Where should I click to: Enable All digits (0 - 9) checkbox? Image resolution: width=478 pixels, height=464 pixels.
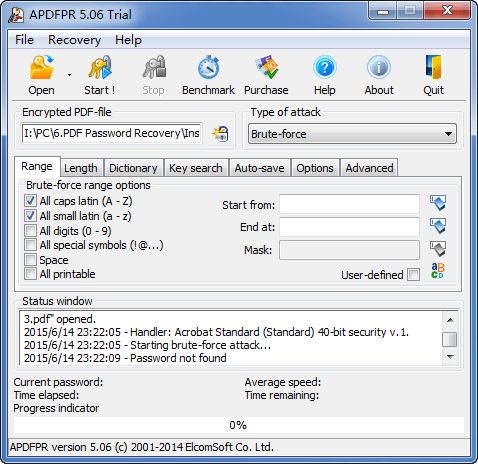pyautogui.click(x=30, y=231)
